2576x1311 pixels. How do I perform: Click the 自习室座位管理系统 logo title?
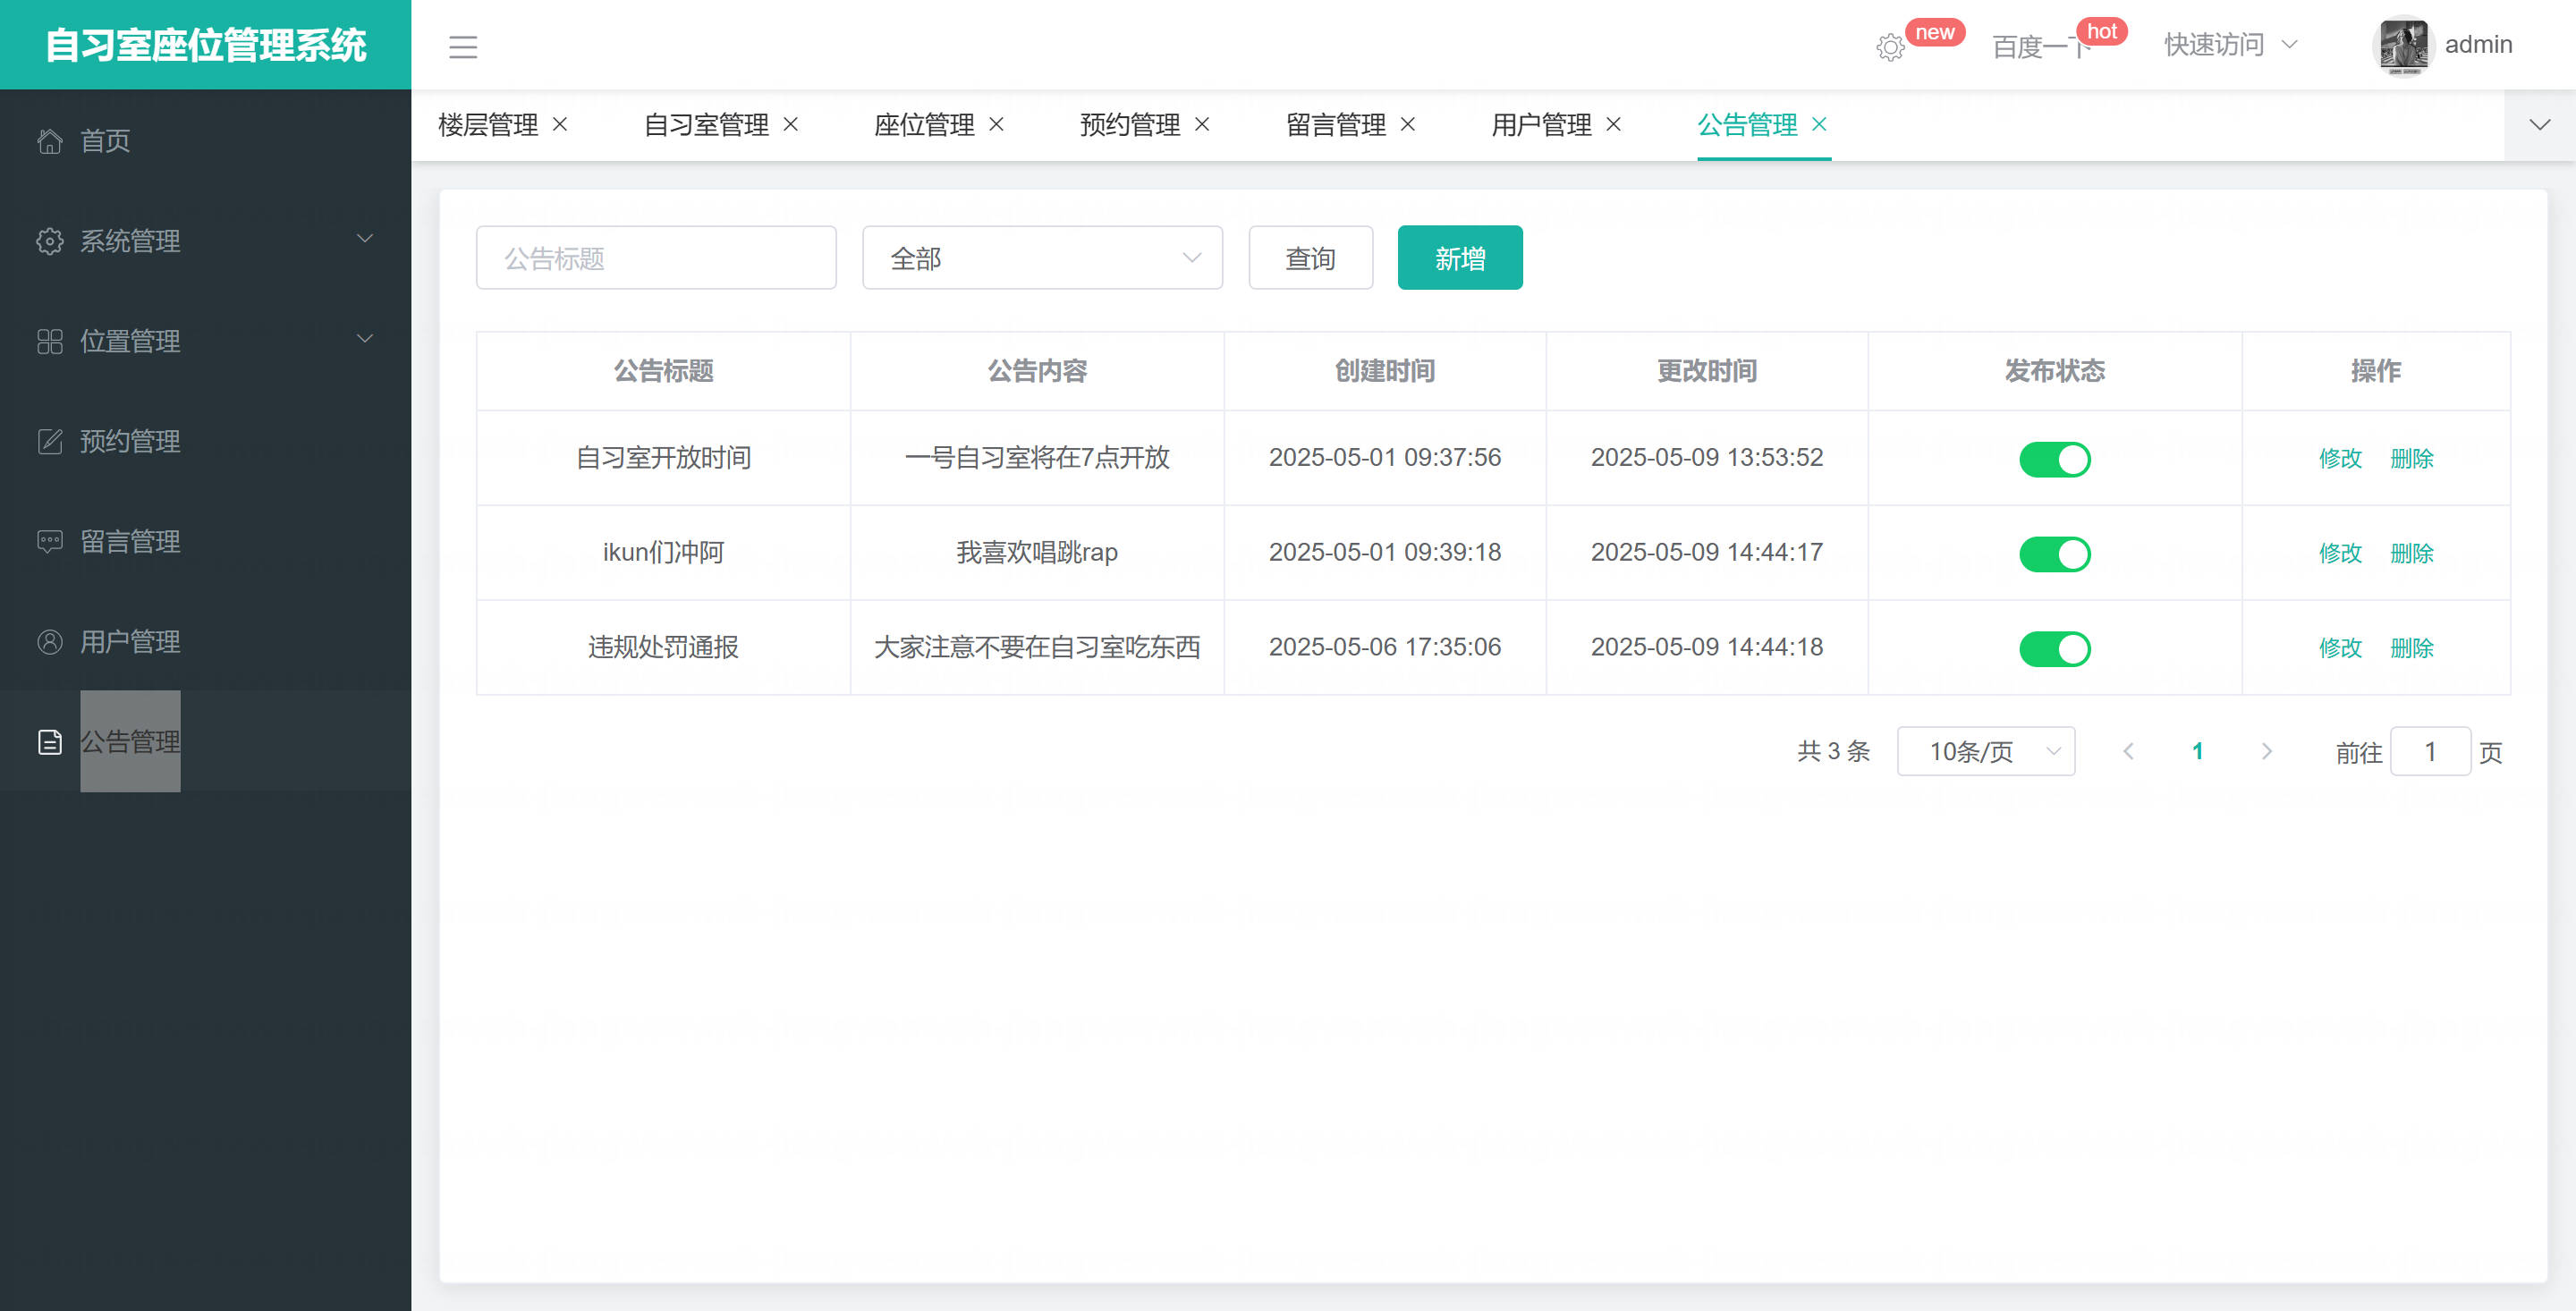[206, 45]
